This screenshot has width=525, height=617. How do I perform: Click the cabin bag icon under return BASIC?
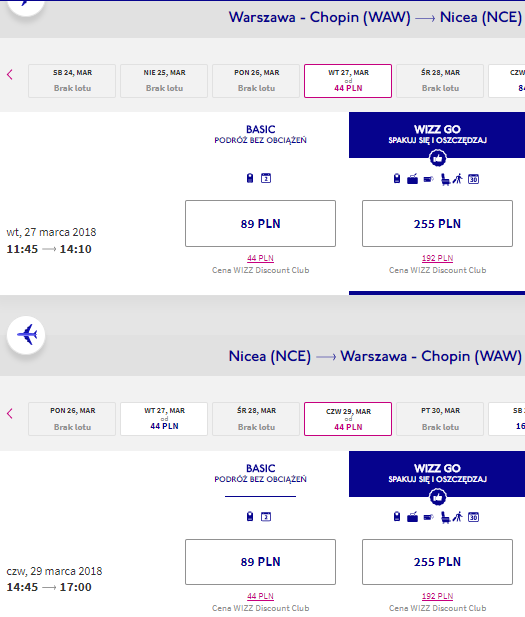coord(250,516)
